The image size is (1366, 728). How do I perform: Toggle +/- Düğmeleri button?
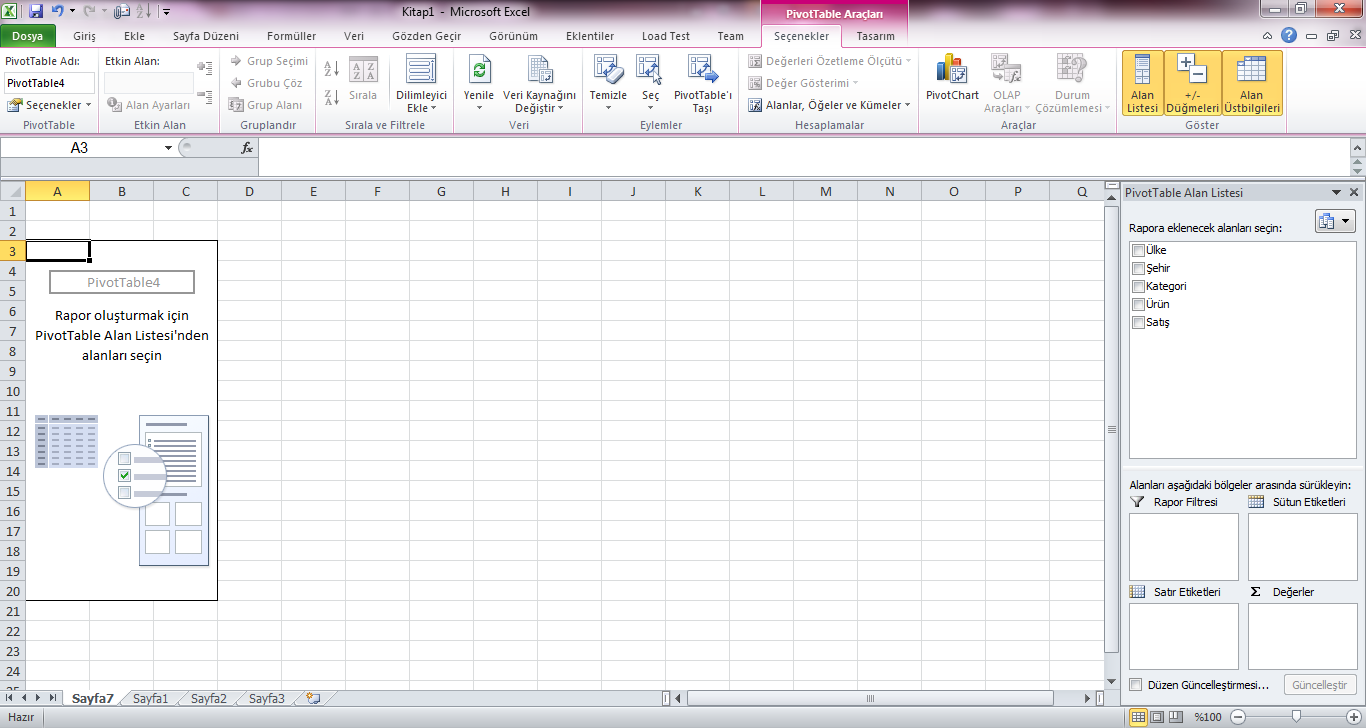pyautogui.click(x=1193, y=84)
